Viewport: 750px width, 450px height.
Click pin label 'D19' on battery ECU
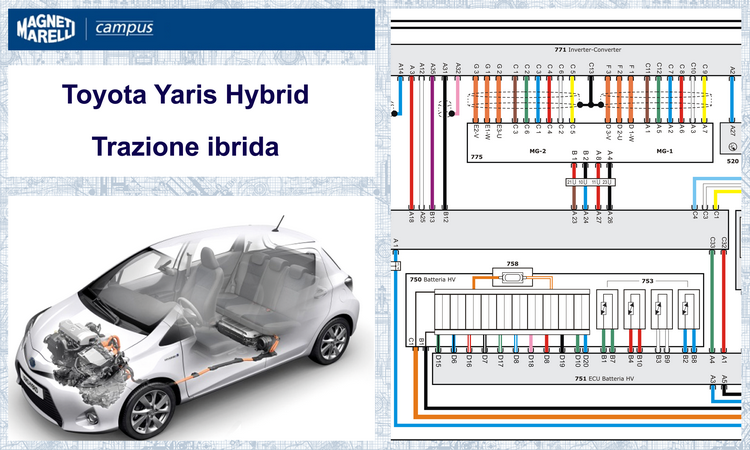tap(562, 361)
